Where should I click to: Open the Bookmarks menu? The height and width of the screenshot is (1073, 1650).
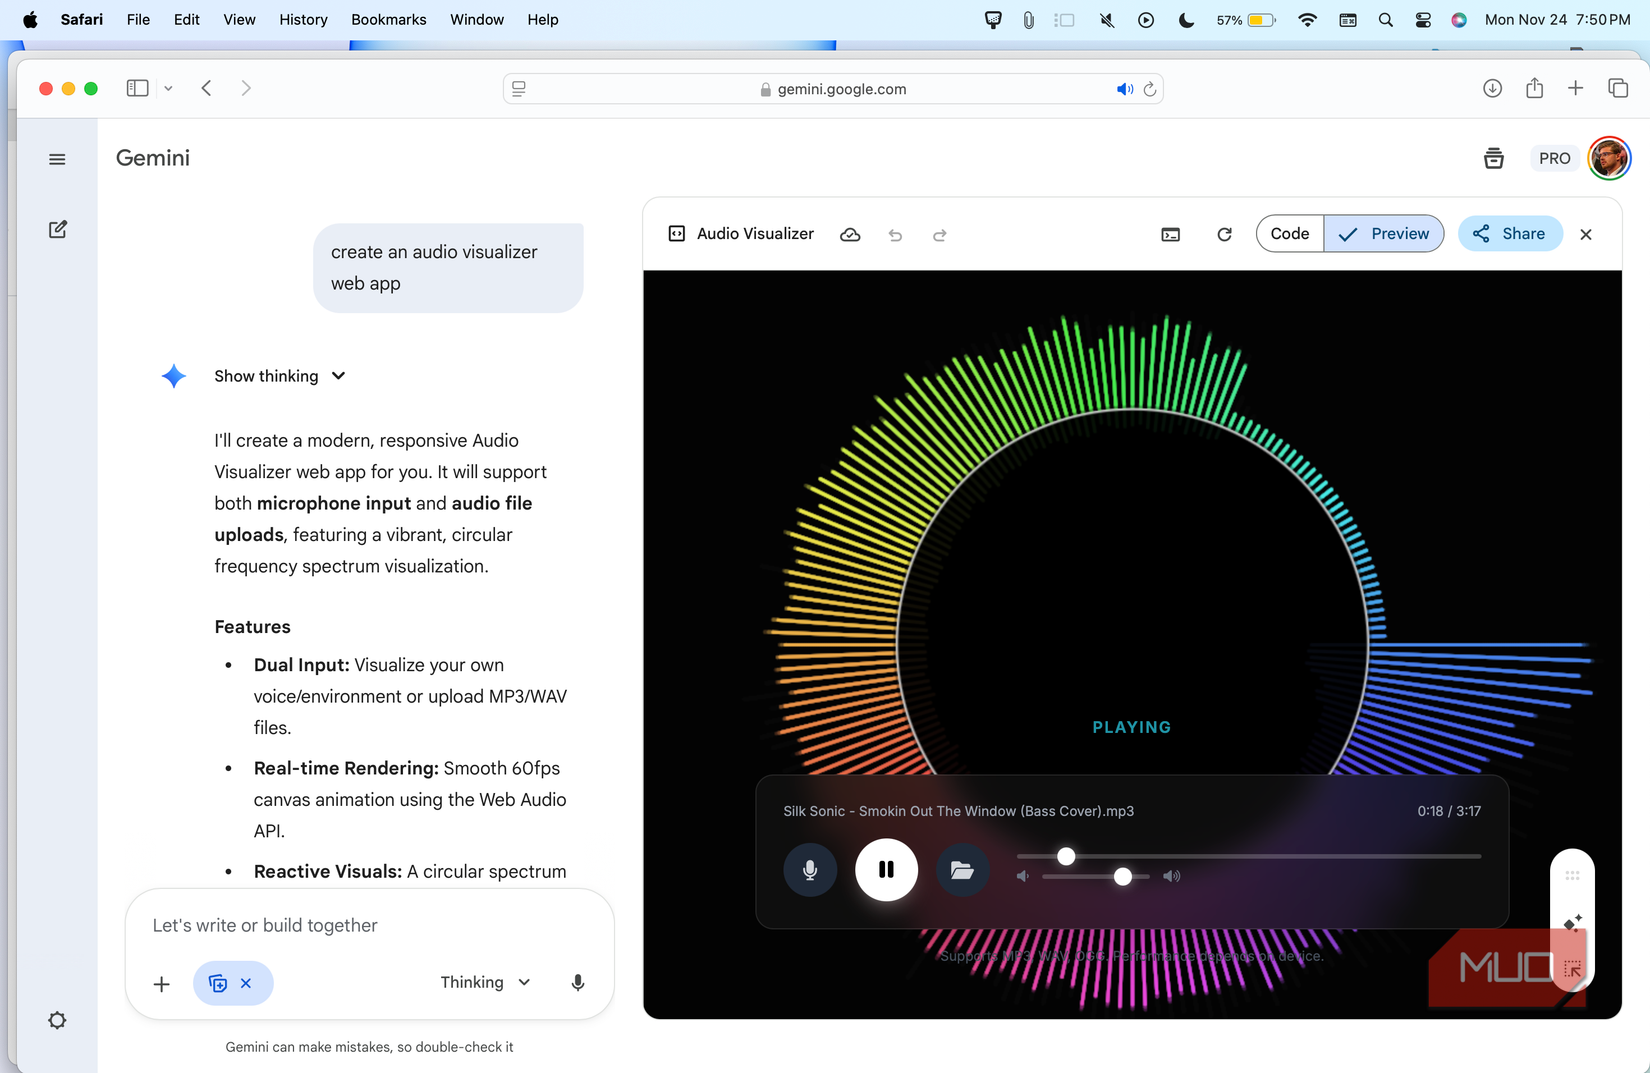pos(388,19)
